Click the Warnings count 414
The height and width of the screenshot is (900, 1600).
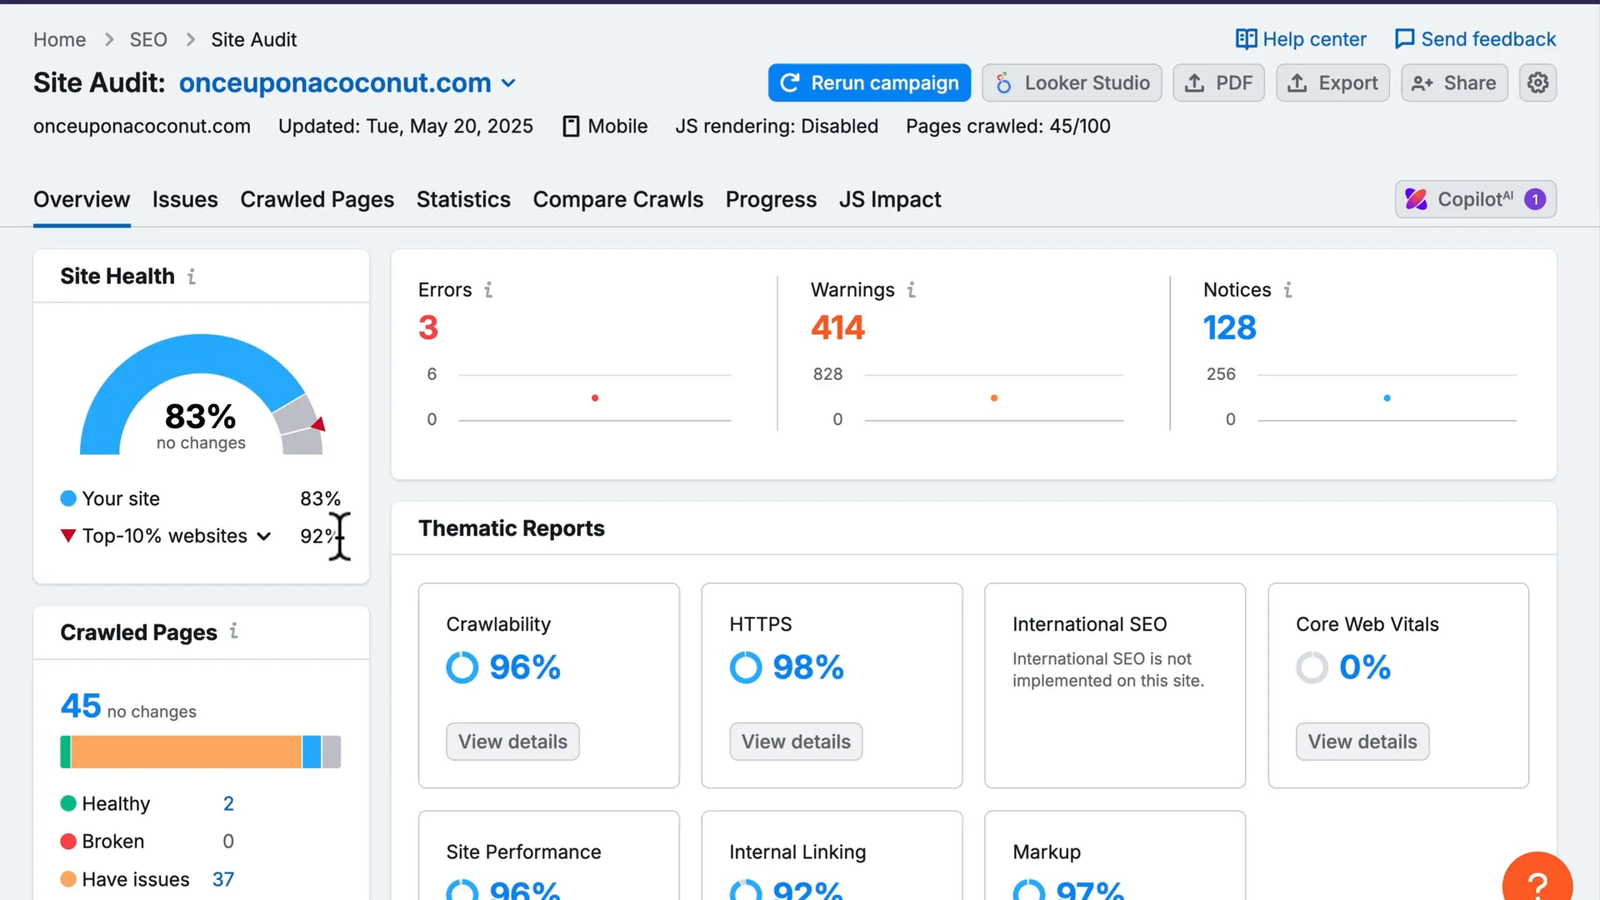pos(838,328)
